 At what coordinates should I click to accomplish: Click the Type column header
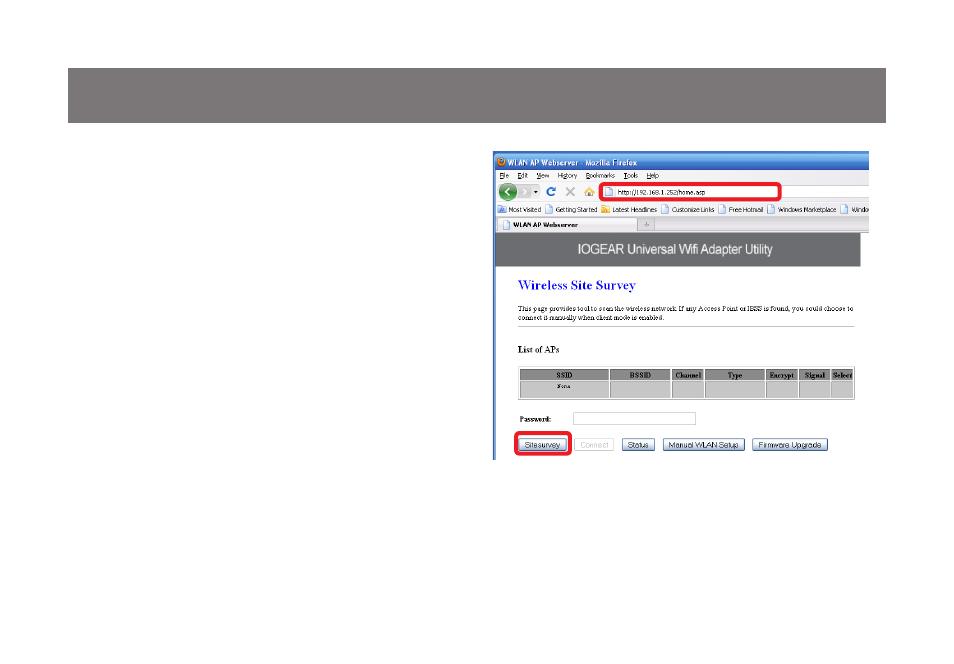735,375
